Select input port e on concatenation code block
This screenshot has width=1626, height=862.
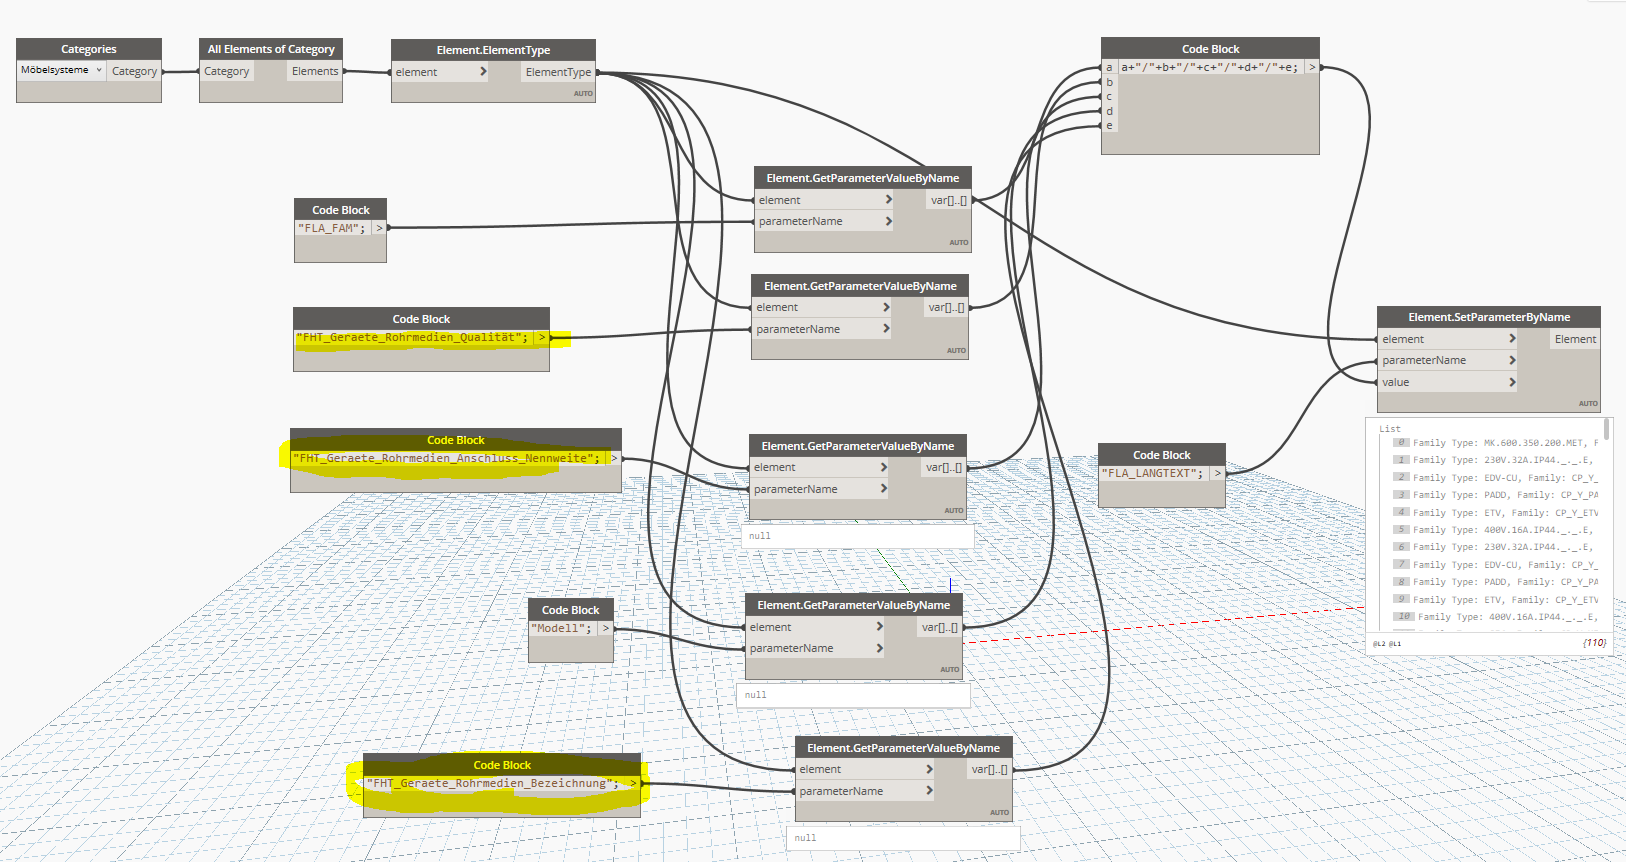pyautogui.click(x=1109, y=126)
